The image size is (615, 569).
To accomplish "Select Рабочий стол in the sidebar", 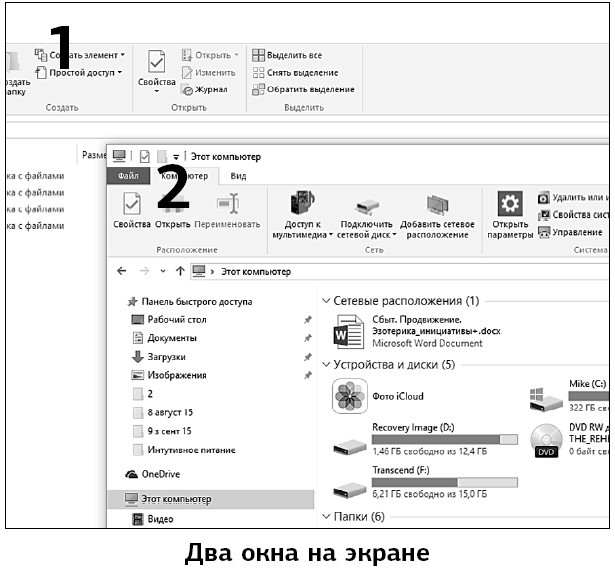I will 169,320.
